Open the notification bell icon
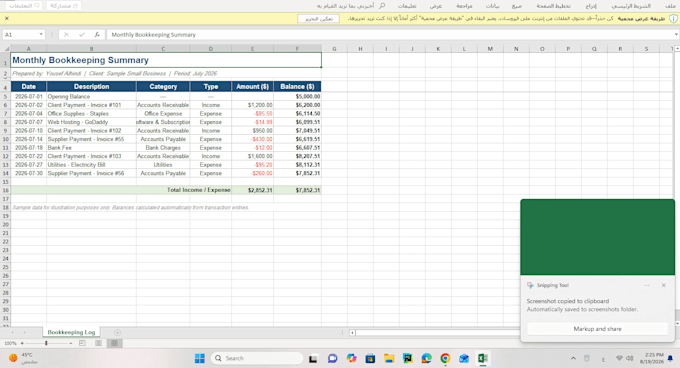Viewport: 680px width, 368px height. tap(670, 358)
